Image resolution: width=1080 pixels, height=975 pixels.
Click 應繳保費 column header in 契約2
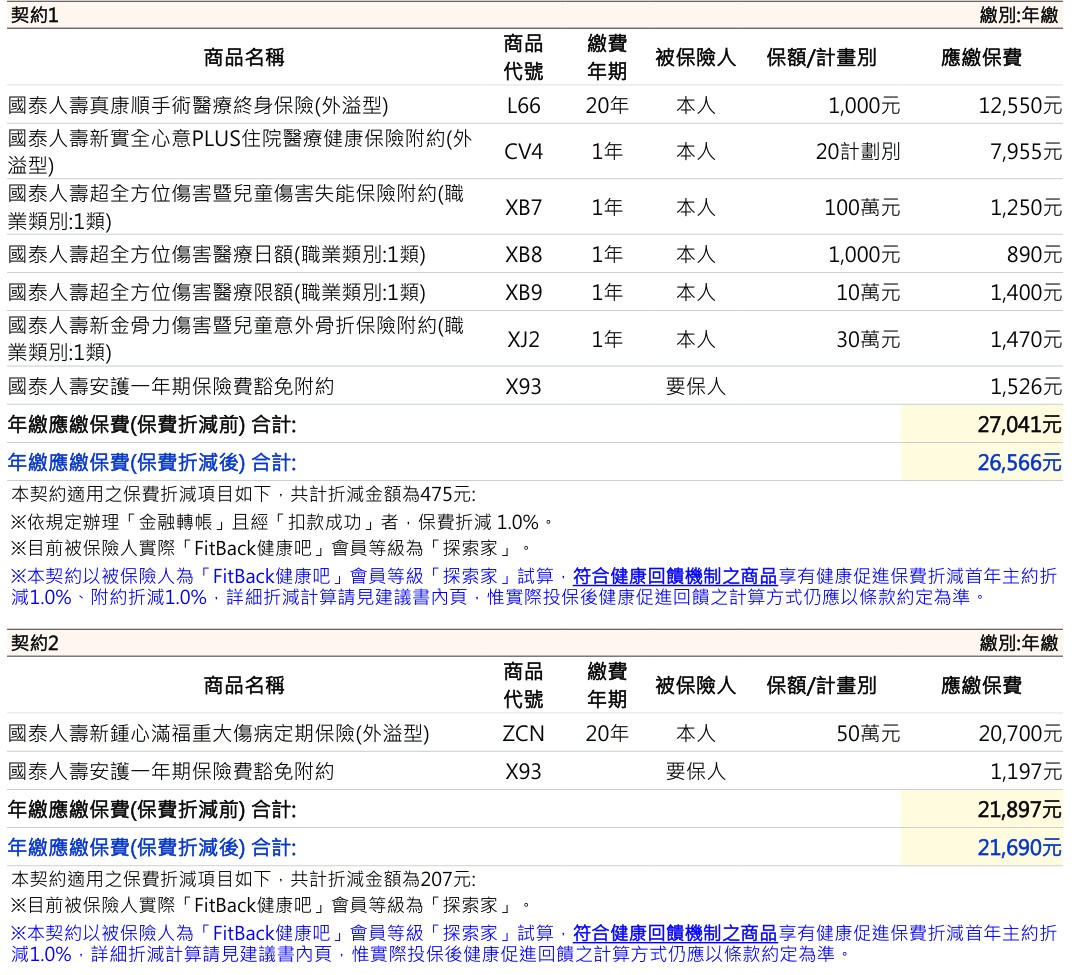click(981, 685)
